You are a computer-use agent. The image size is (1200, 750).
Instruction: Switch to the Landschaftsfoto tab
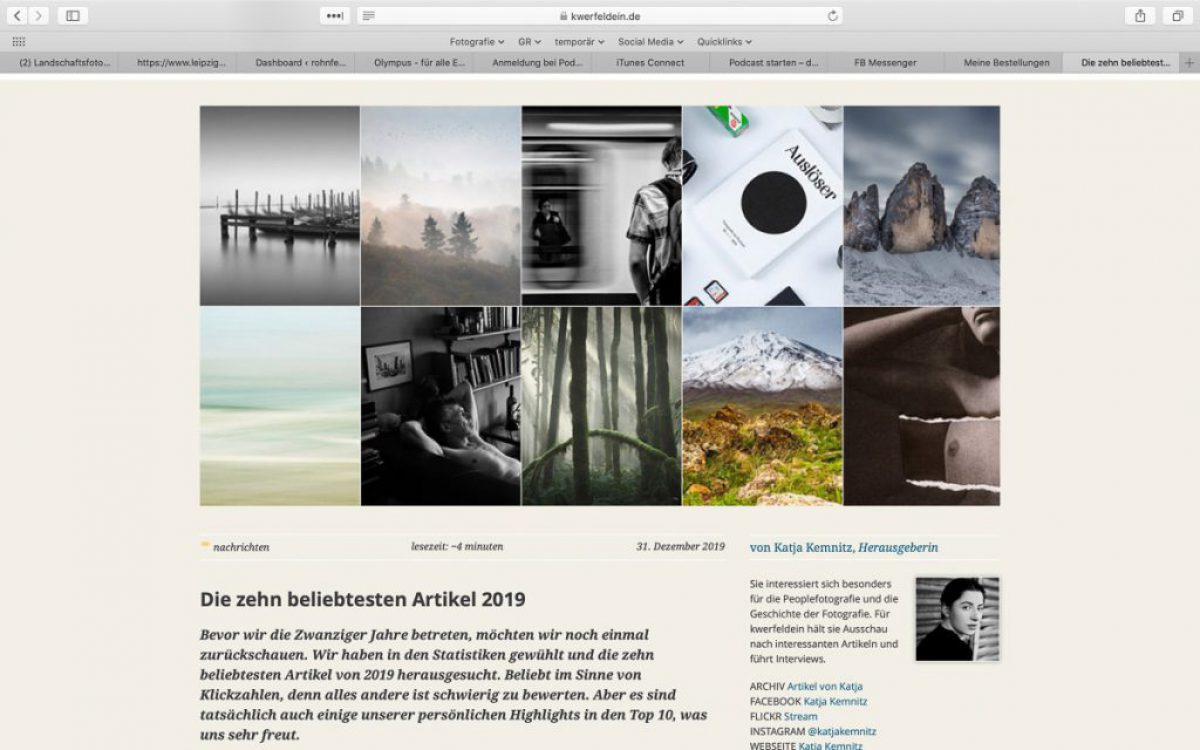pyautogui.click(x=59, y=63)
